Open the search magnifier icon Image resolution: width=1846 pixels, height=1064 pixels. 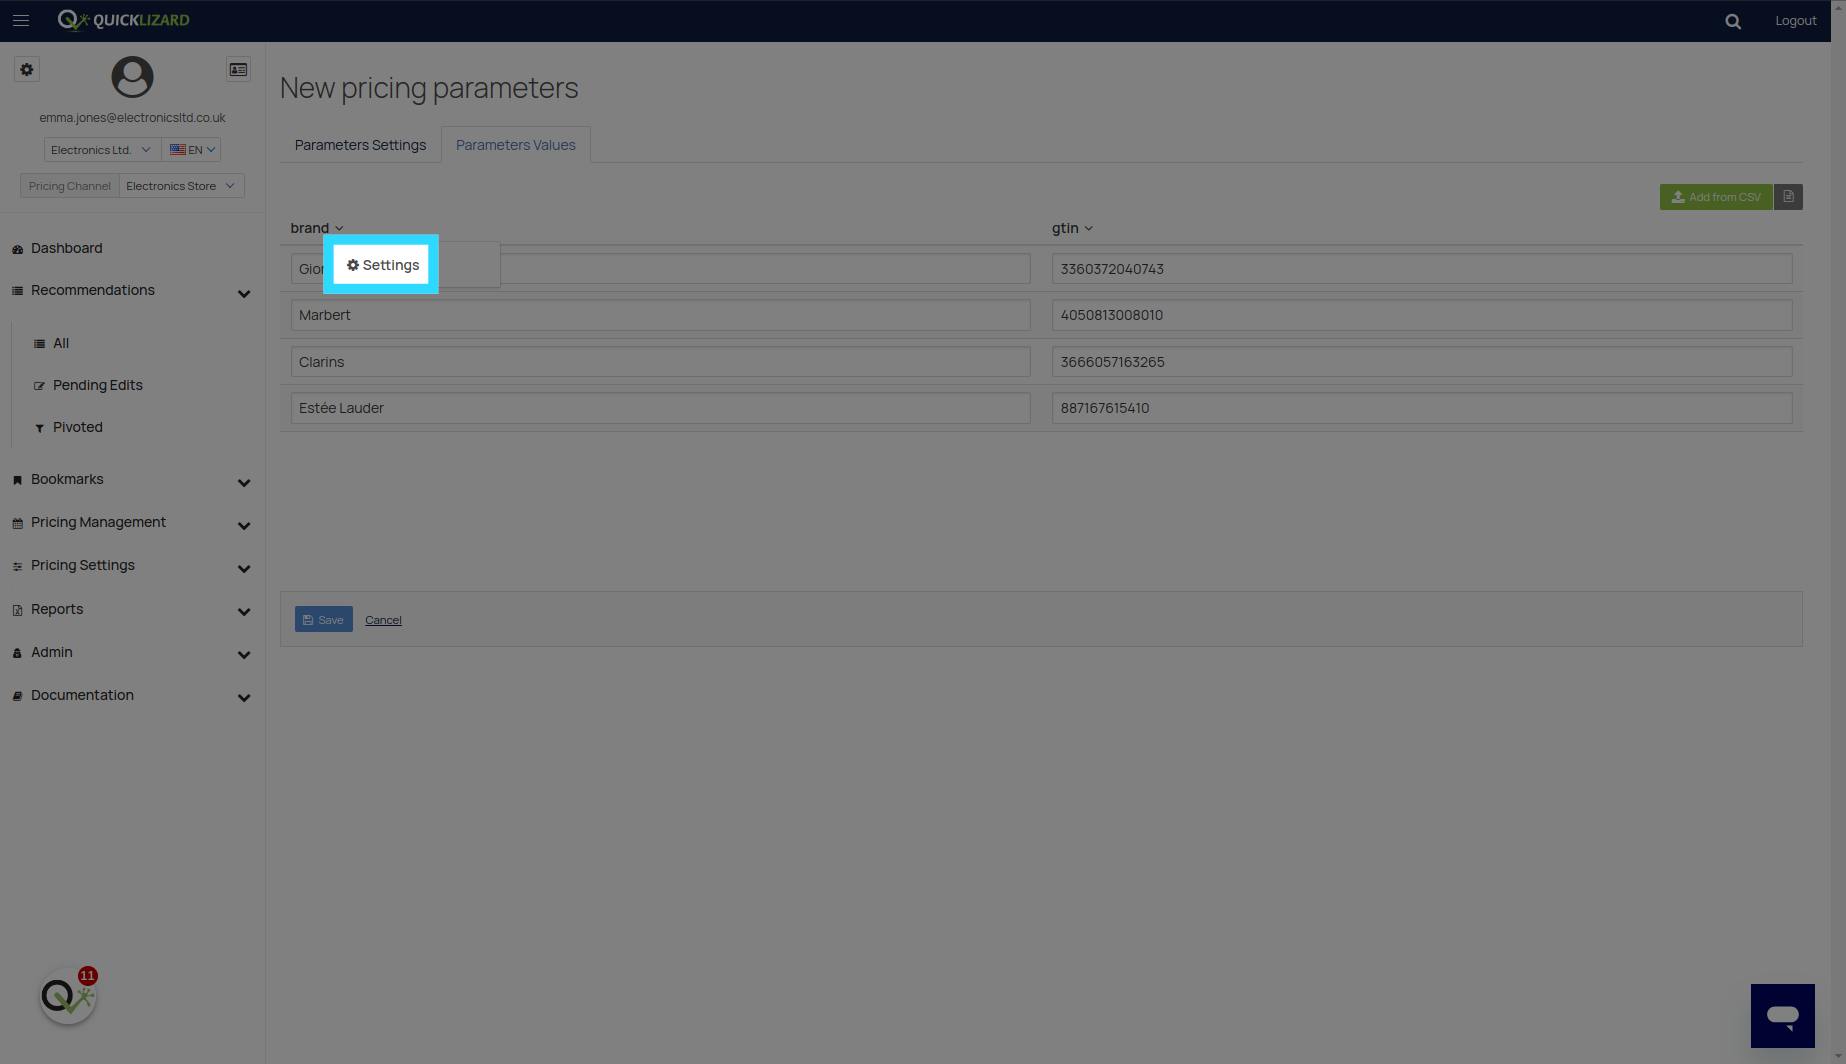tap(1733, 21)
